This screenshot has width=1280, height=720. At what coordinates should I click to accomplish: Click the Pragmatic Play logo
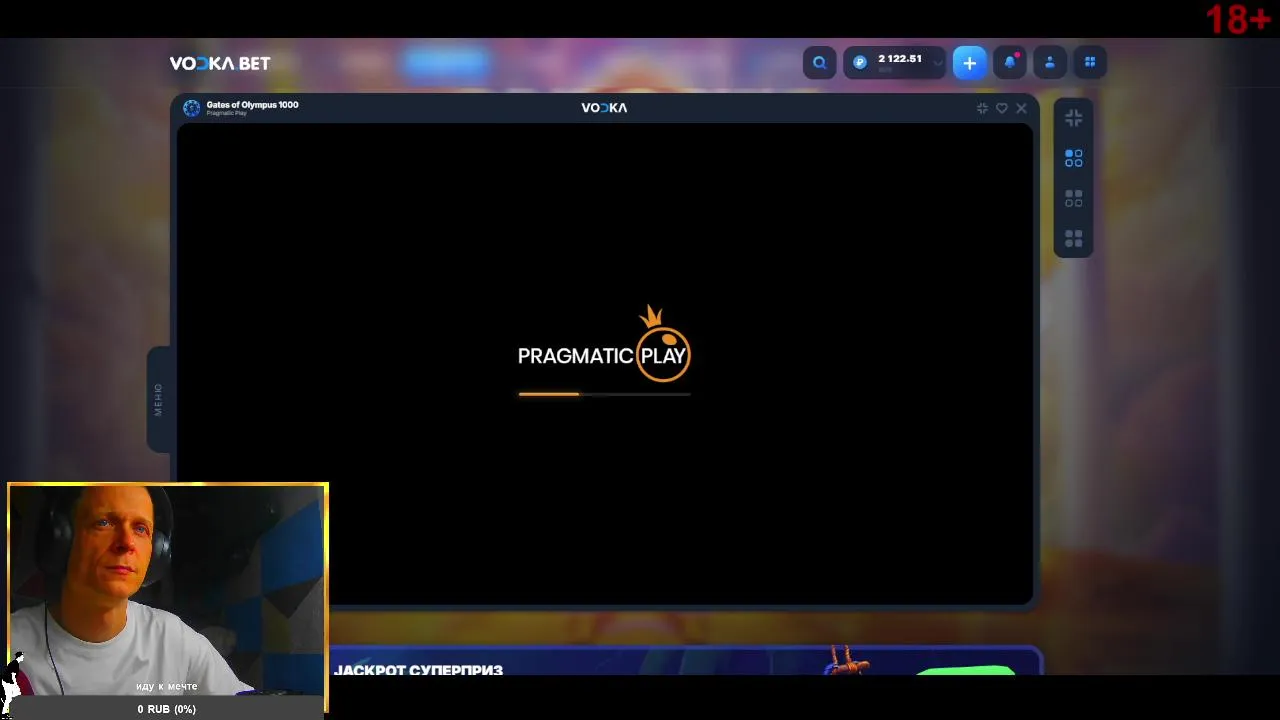(x=604, y=345)
